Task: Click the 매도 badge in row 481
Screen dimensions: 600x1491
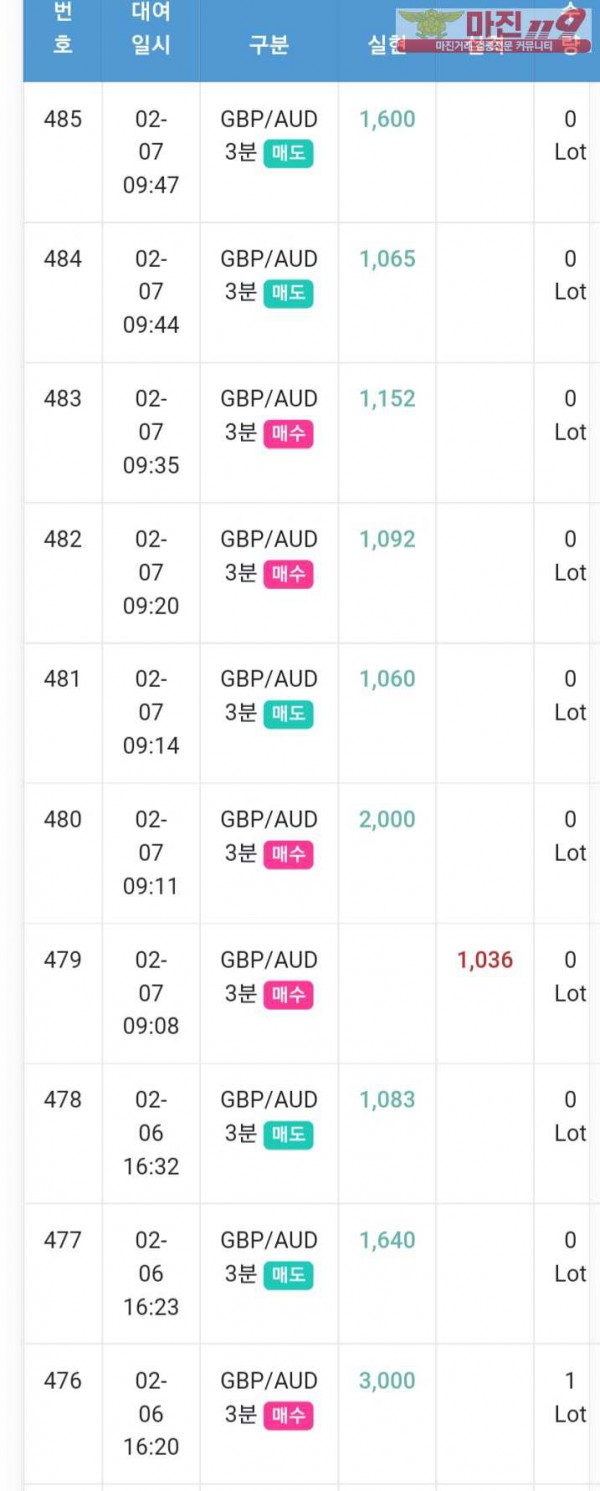Action: [x=288, y=713]
